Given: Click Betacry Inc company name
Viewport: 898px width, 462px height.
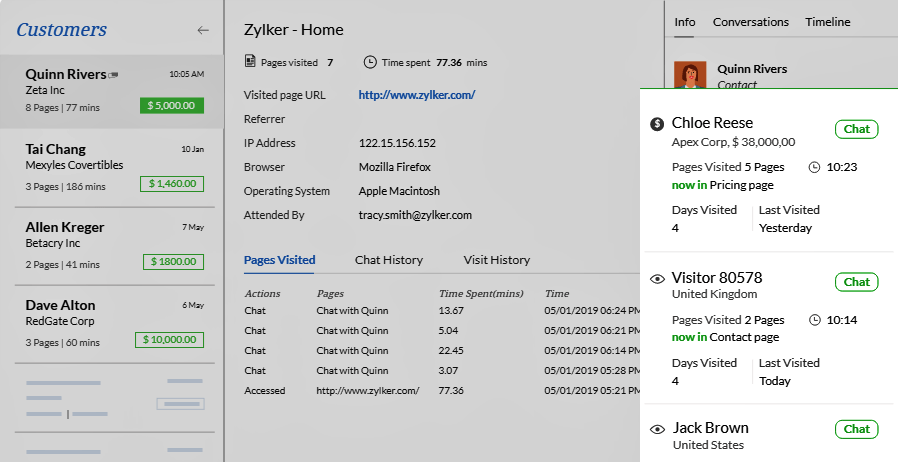Looking at the screenshot, I should coord(53,243).
